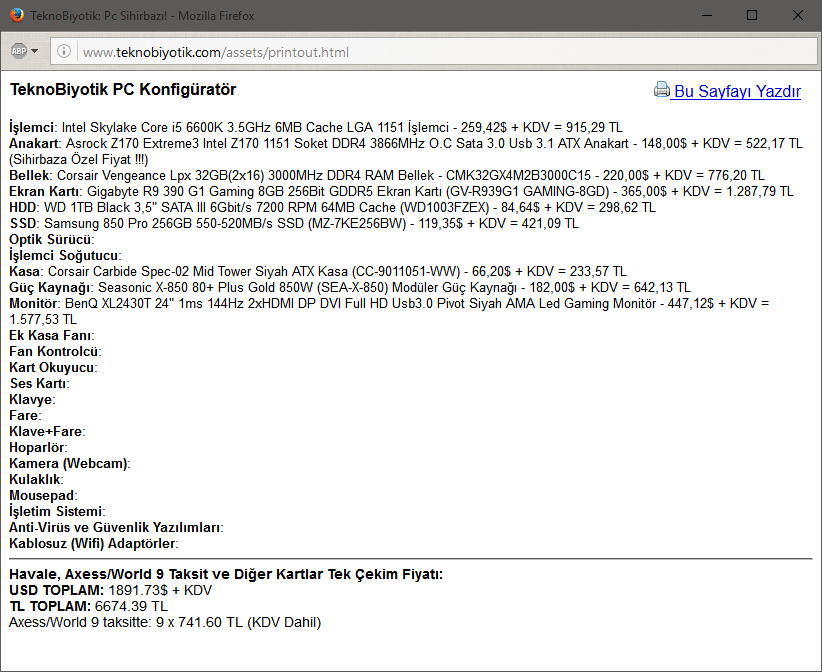Click the Kablosuz (Wifi) Adaptörler label
The height and width of the screenshot is (672, 822).
click(x=94, y=543)
